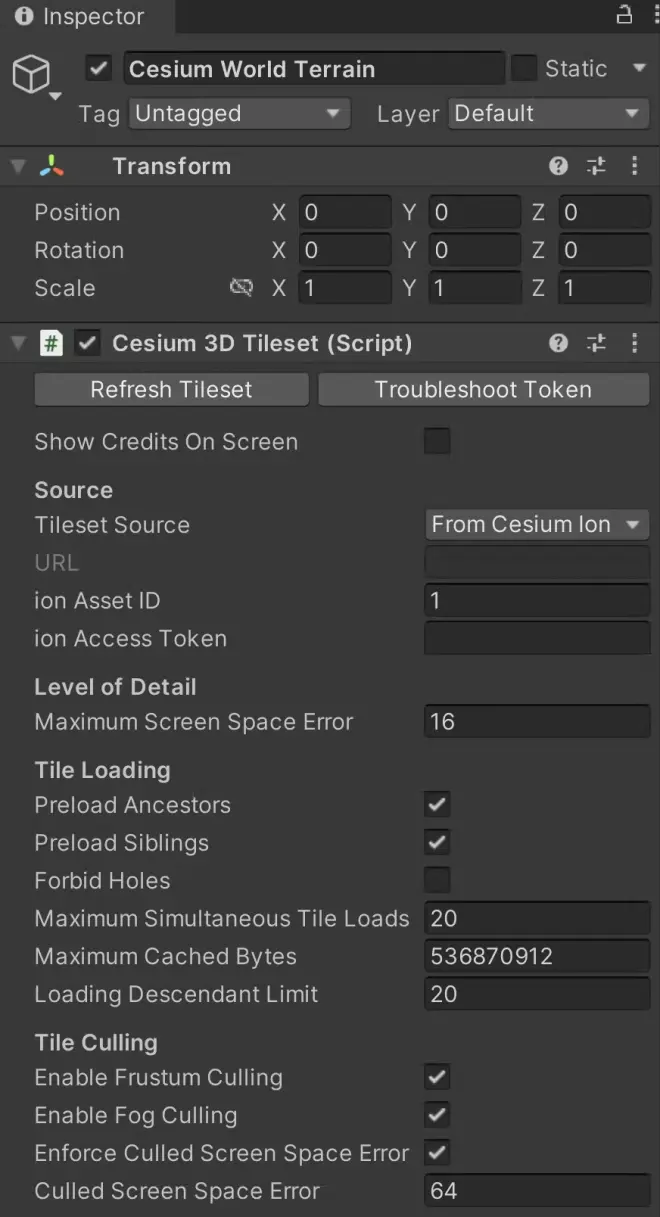This screenshot has height=1217, width=660.
Task: Open Cesium 3D Tileset help icon
Action: click(559, 344)
